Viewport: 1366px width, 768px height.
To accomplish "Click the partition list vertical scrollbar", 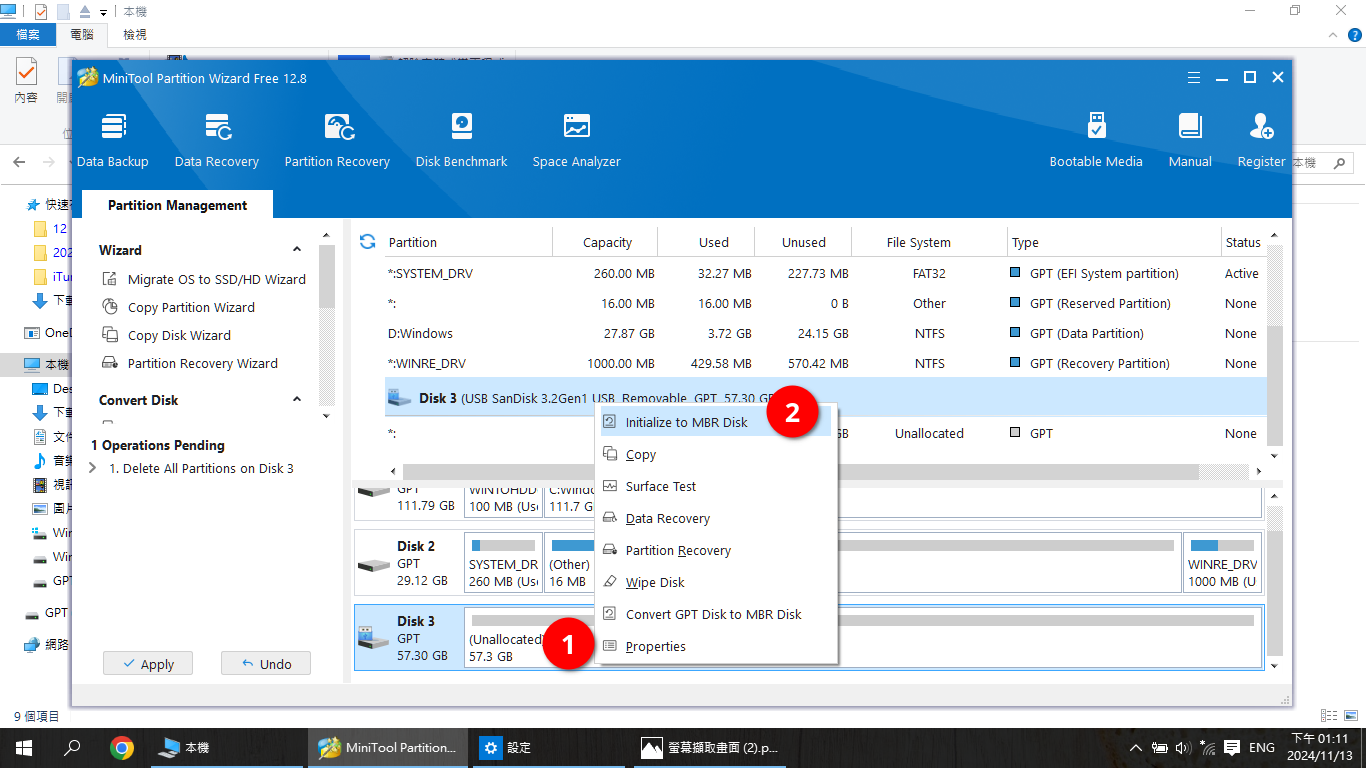I will pos(1273,386).
